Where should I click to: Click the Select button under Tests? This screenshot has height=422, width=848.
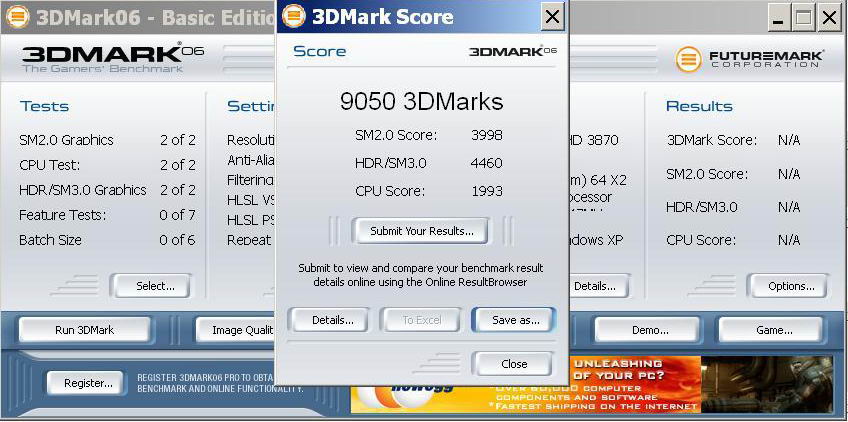point(151,286)
